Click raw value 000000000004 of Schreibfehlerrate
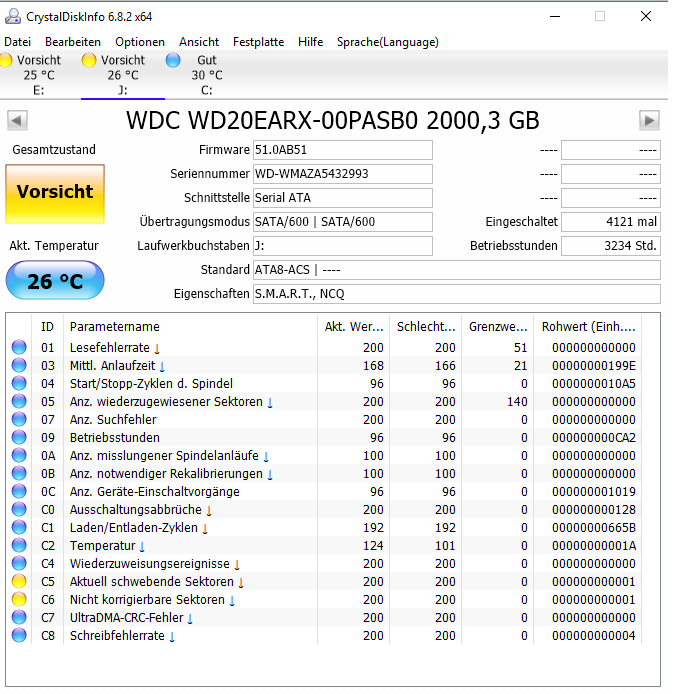This screenshot has height=694, width=700. [x=594, y=636]
